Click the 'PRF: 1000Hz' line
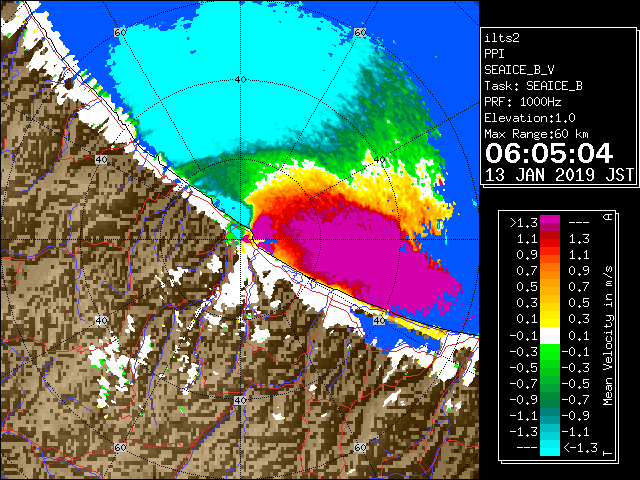This screenshot has width=640, height=480. pyautogui.click(x=522, y=102)
